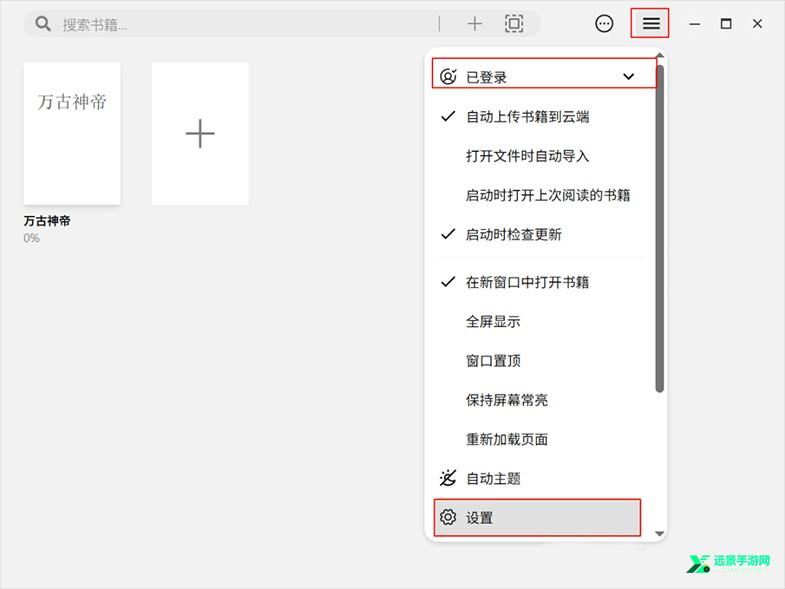Toggle the hamburger main menu button
785x589 pixels.
click(x=651, y=24)
